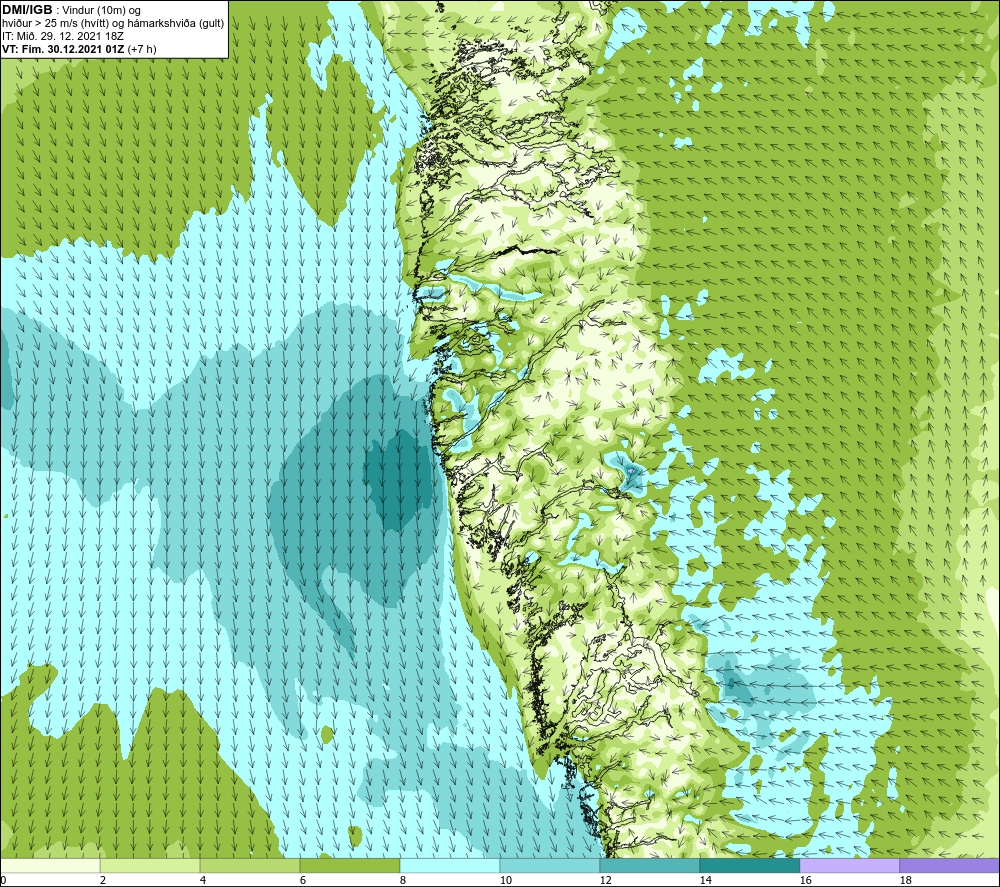Viewport: 1000px width, 887px height.
Task: Click the 16–18 m/s lavender legend swatch
Action: point(849,866)
